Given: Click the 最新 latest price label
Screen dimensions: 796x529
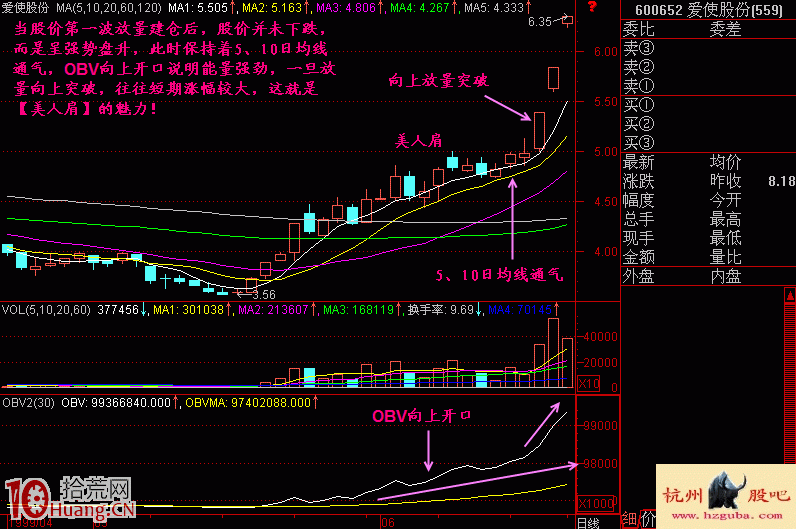Looking at the screenshot, I should (639, 162).
